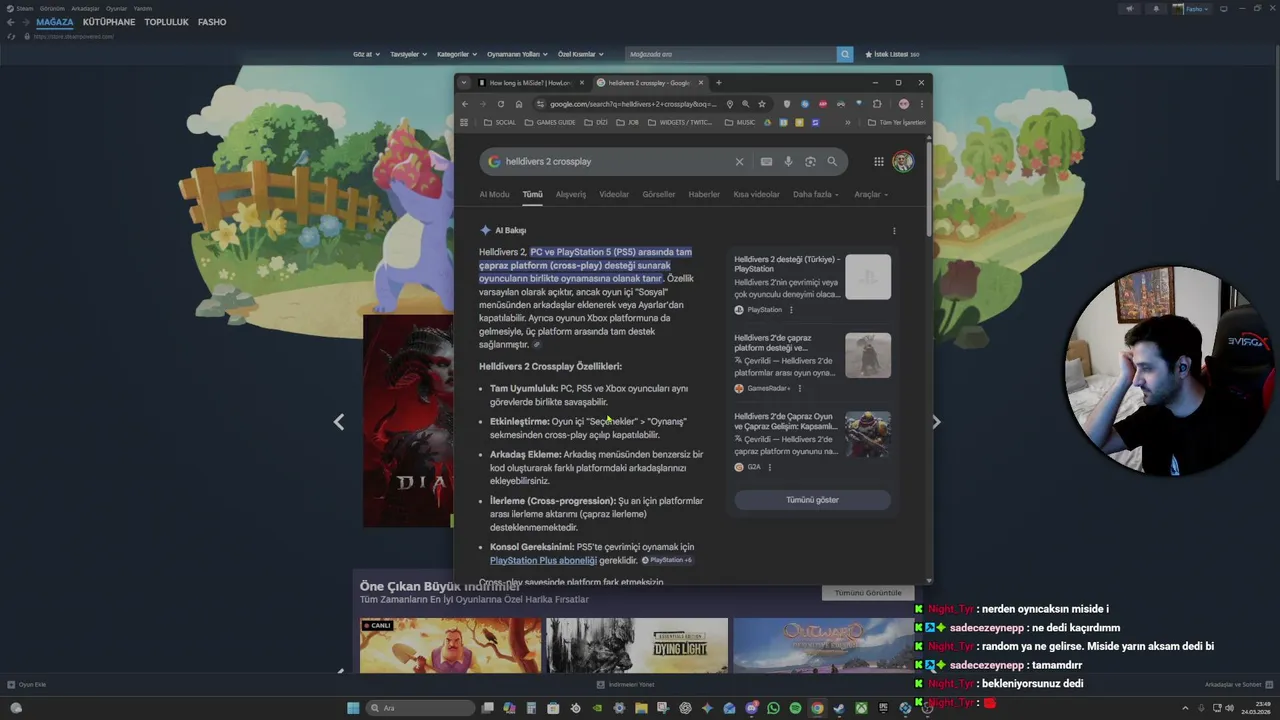The image size is (1280, 720).
Task: Click the Windows taskbar Ara search box
Action: click(420, 708)
